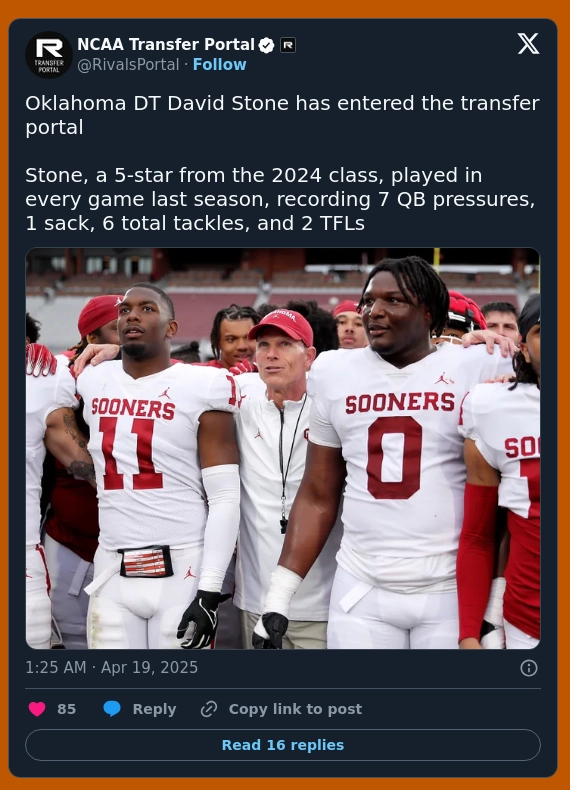The width and height of the screenshot is (570, 790).
Task: Click the 1:25 AM Apr 19, 2025 timestamp
Action: click(111, 668)
